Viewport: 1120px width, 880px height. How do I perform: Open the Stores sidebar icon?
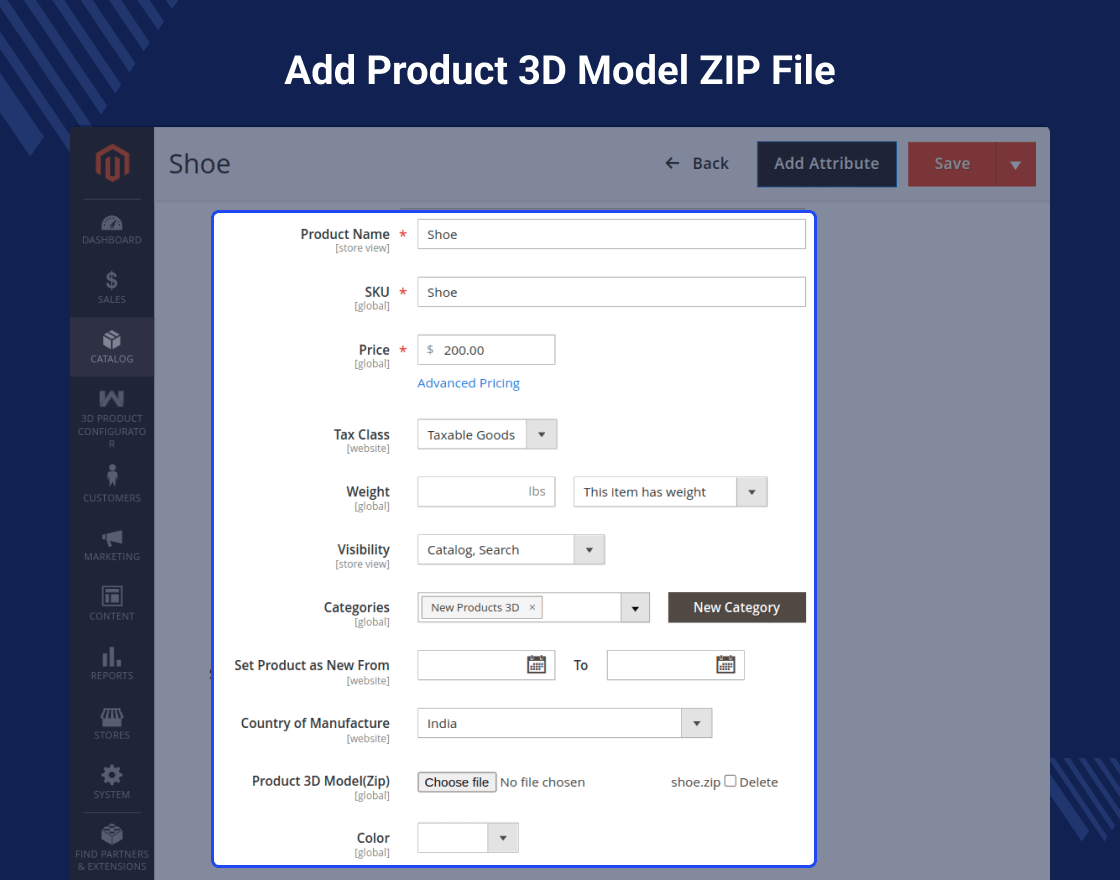click(x=112, y=717)
